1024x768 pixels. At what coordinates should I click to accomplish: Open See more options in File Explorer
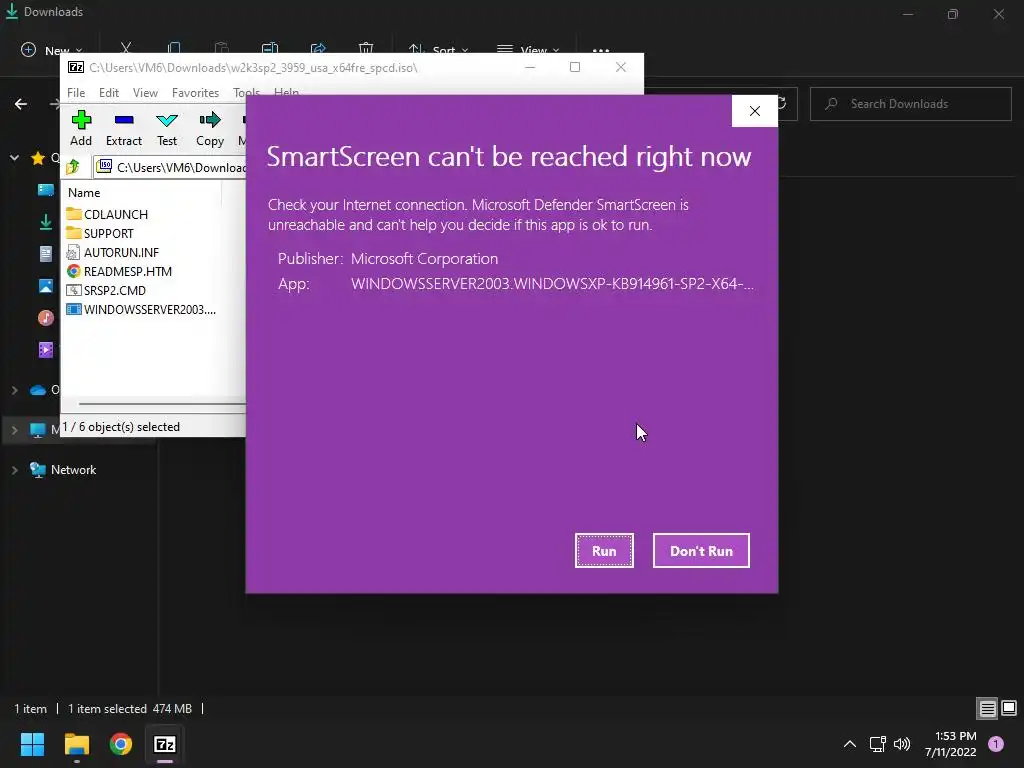coord(601,50)
